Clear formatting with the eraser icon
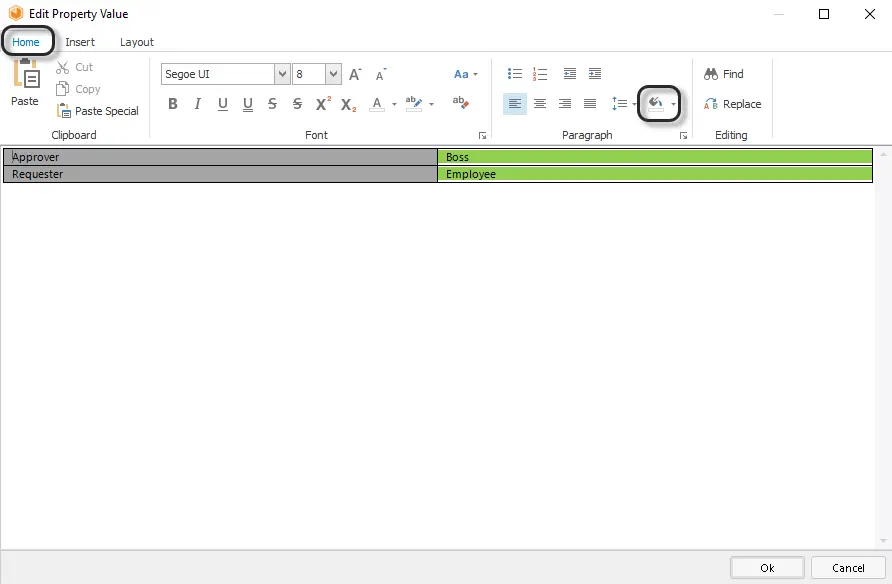The image size is (892, 584). [460, 103]
